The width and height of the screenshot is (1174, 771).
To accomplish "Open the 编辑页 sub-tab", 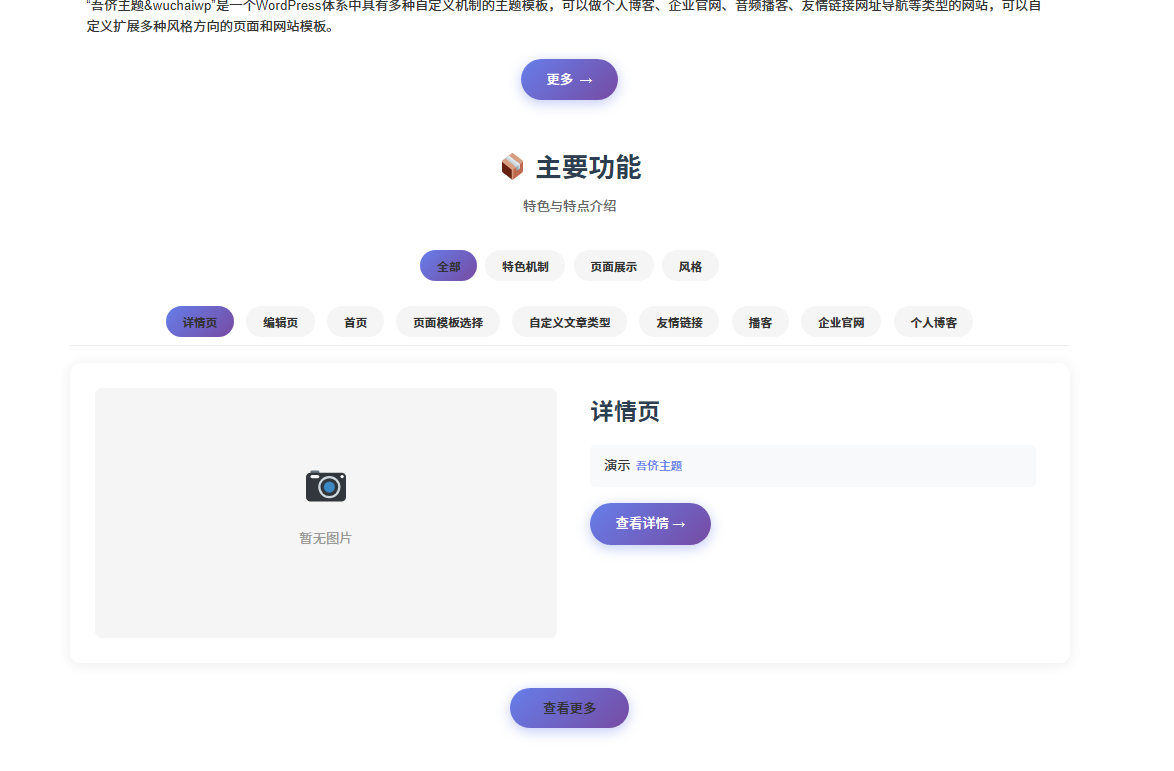I will point(281,322).
